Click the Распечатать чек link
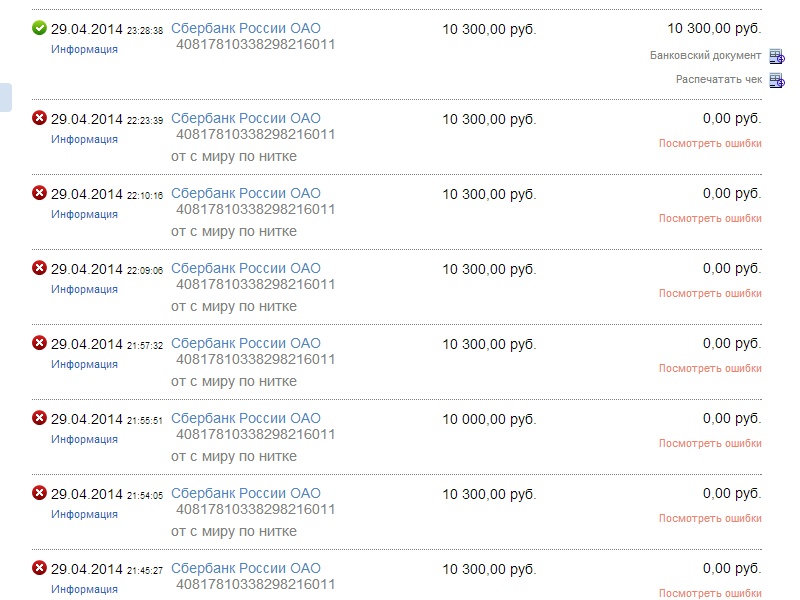Screen dimensions: 800x600 [719, 80]
